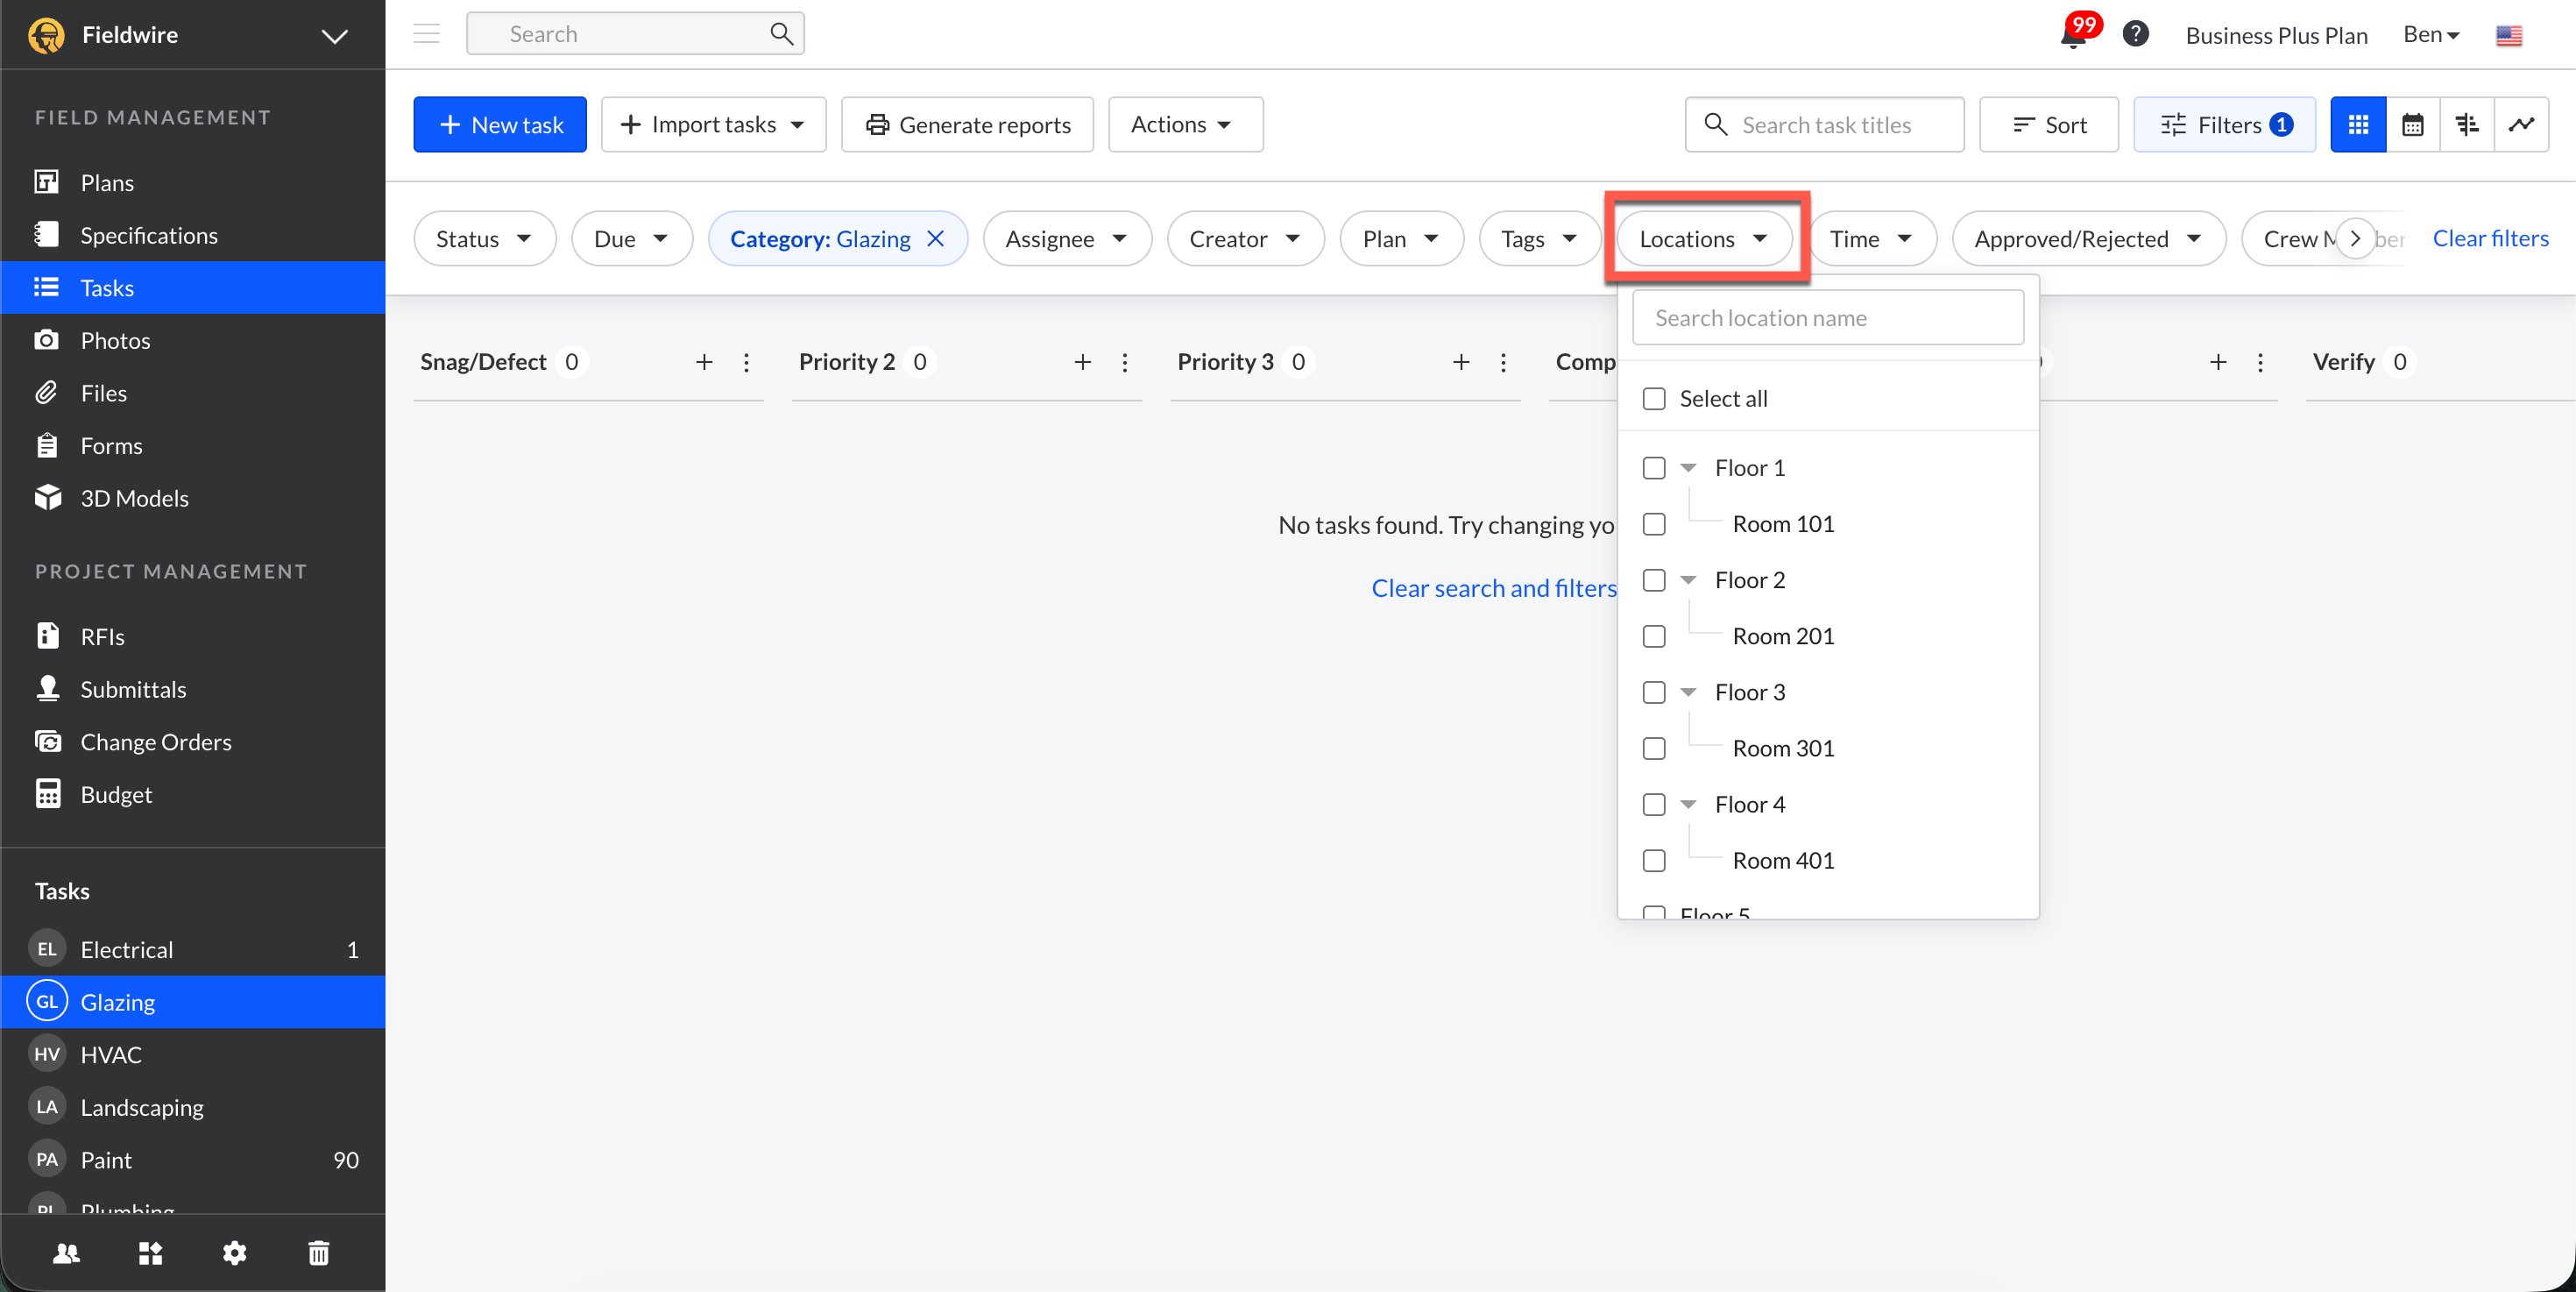Open the Due filter dropdown

coord(632,239)
